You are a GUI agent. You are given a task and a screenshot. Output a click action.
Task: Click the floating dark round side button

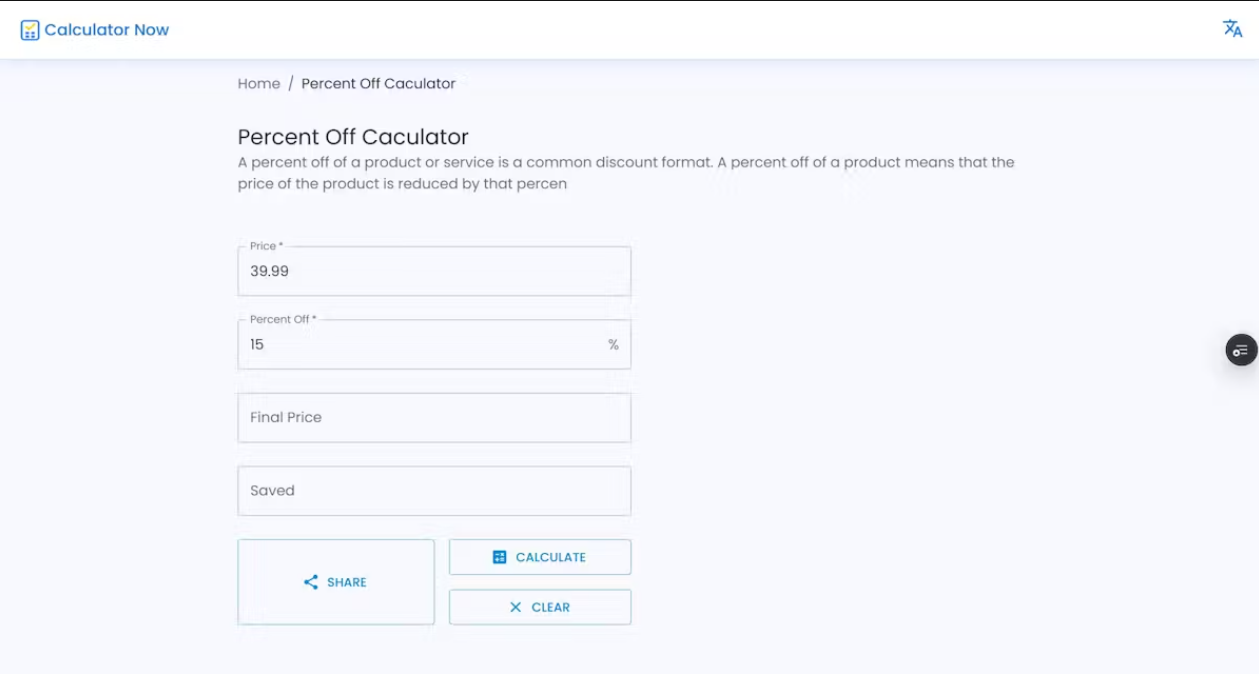1241,350
